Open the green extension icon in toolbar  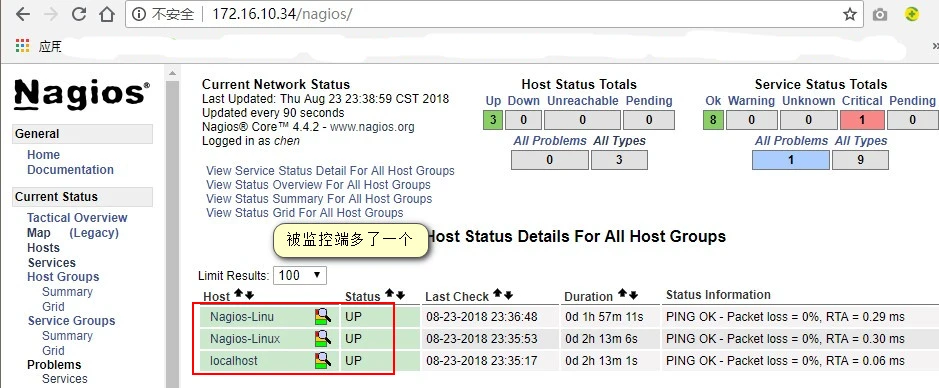[x=912, y=14]
